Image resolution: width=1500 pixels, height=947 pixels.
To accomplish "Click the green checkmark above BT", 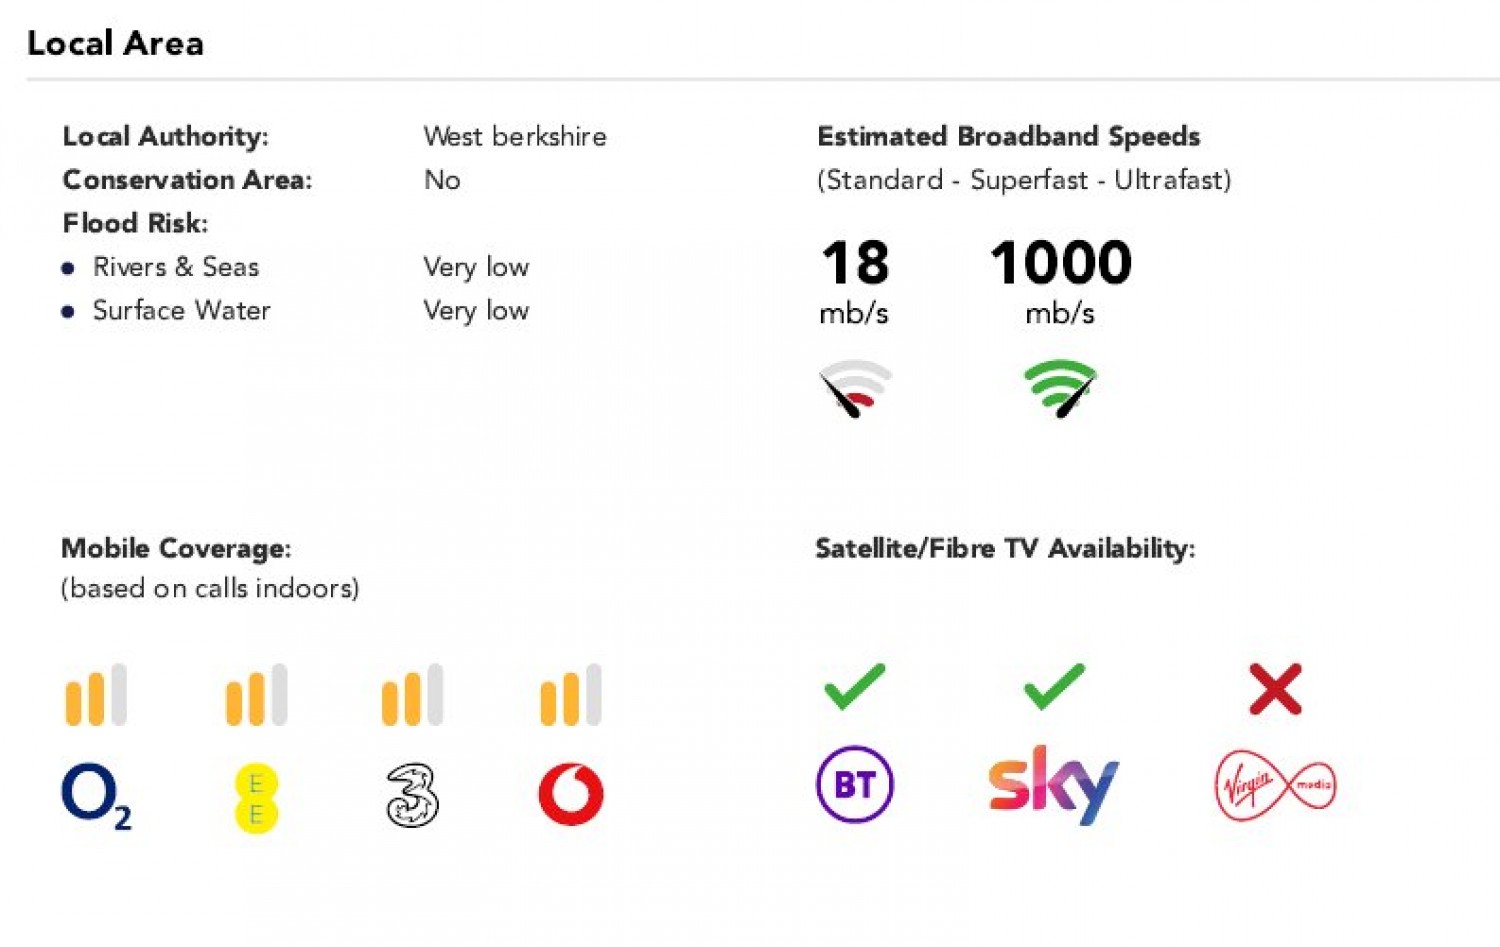I will click(855, 687).
